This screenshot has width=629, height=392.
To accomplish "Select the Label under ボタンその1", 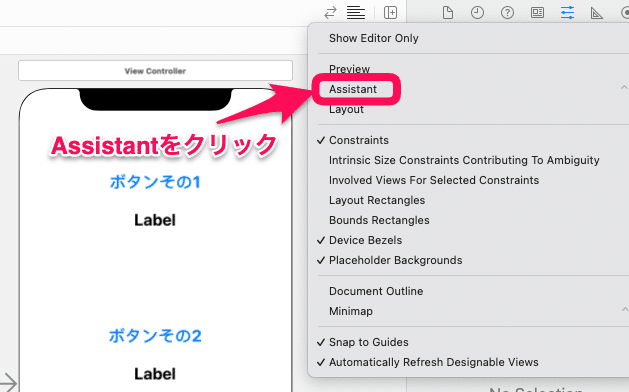I will pos(155,220).
